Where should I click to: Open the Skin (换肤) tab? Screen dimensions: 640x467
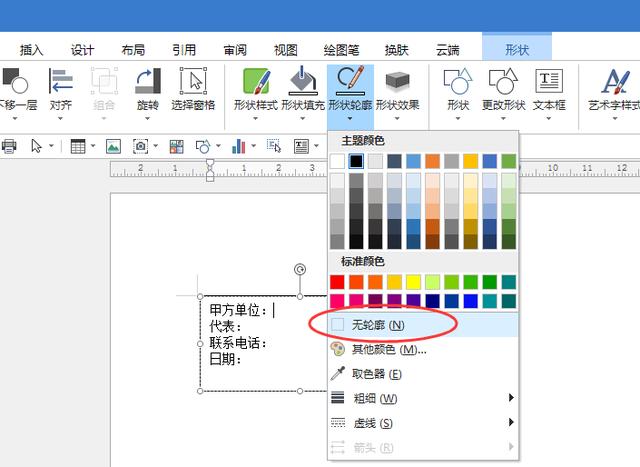tap(396, 50)
